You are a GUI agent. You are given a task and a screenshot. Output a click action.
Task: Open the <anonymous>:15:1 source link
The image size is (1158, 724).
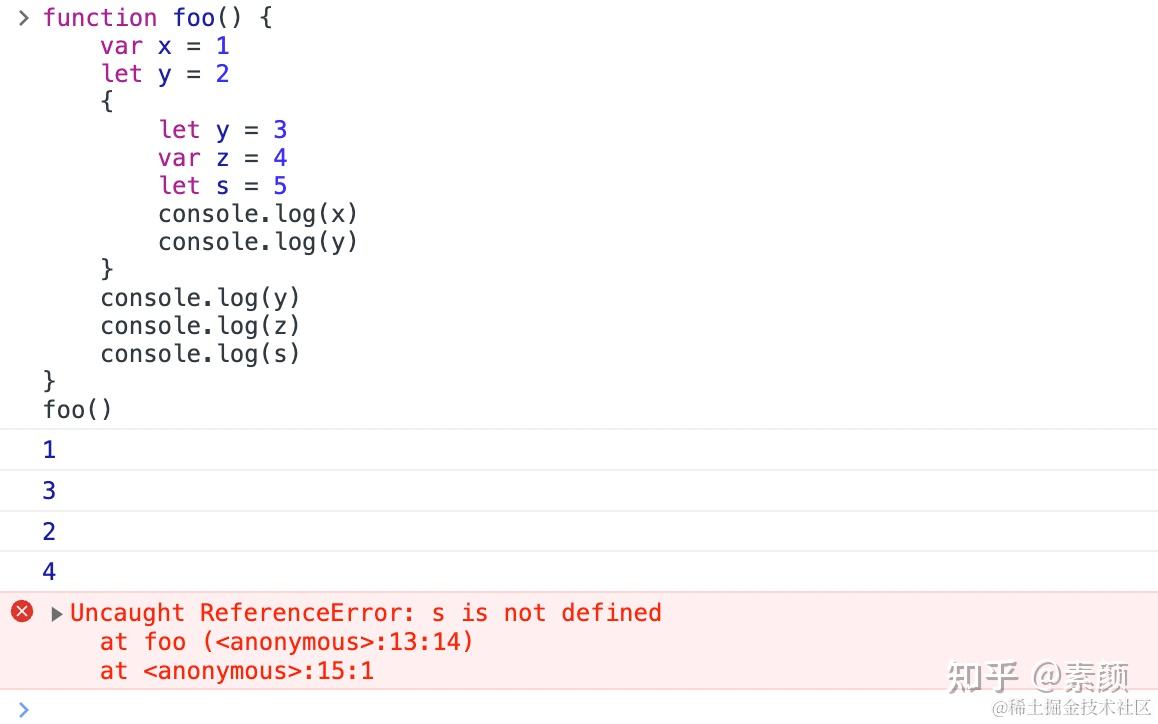click(258, 671)
